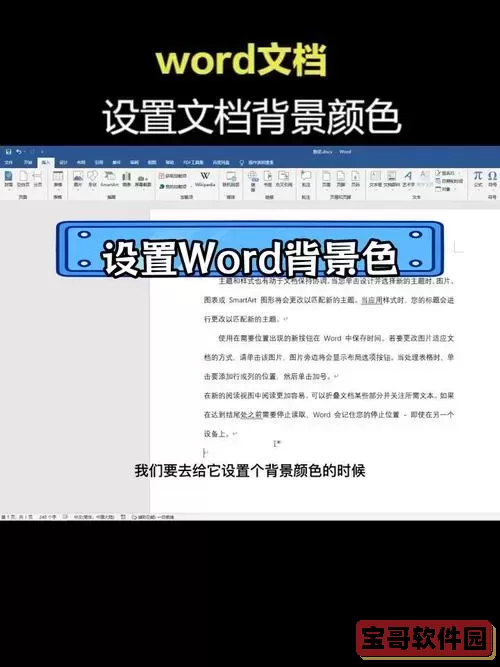Insert a blank page (空白页)
The width and height of the screenshot is (500, 667).
click(x=23, y=179)
